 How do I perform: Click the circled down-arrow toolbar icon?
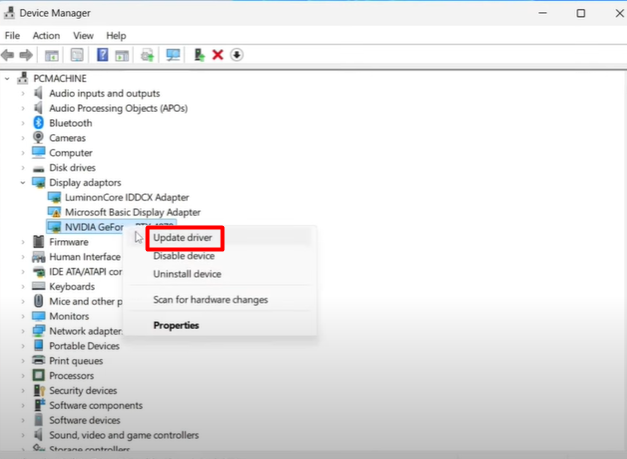click(237, 55)
